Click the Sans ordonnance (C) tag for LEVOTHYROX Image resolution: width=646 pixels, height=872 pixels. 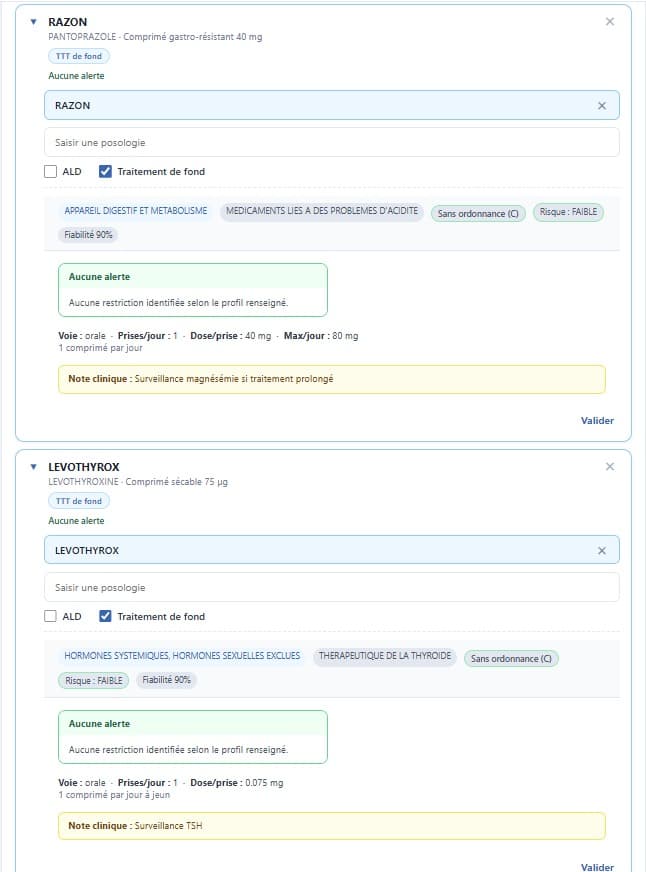pyautogui.click(x=511, y=658)
